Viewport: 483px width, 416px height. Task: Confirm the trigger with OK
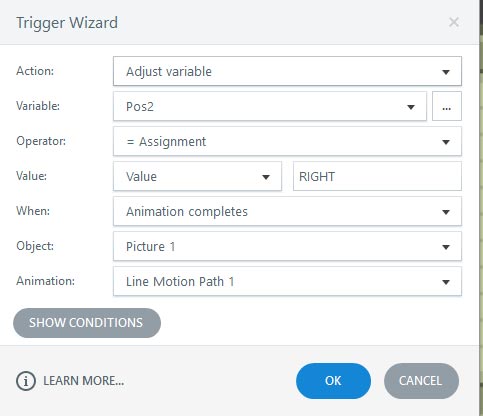coord(333,381)
